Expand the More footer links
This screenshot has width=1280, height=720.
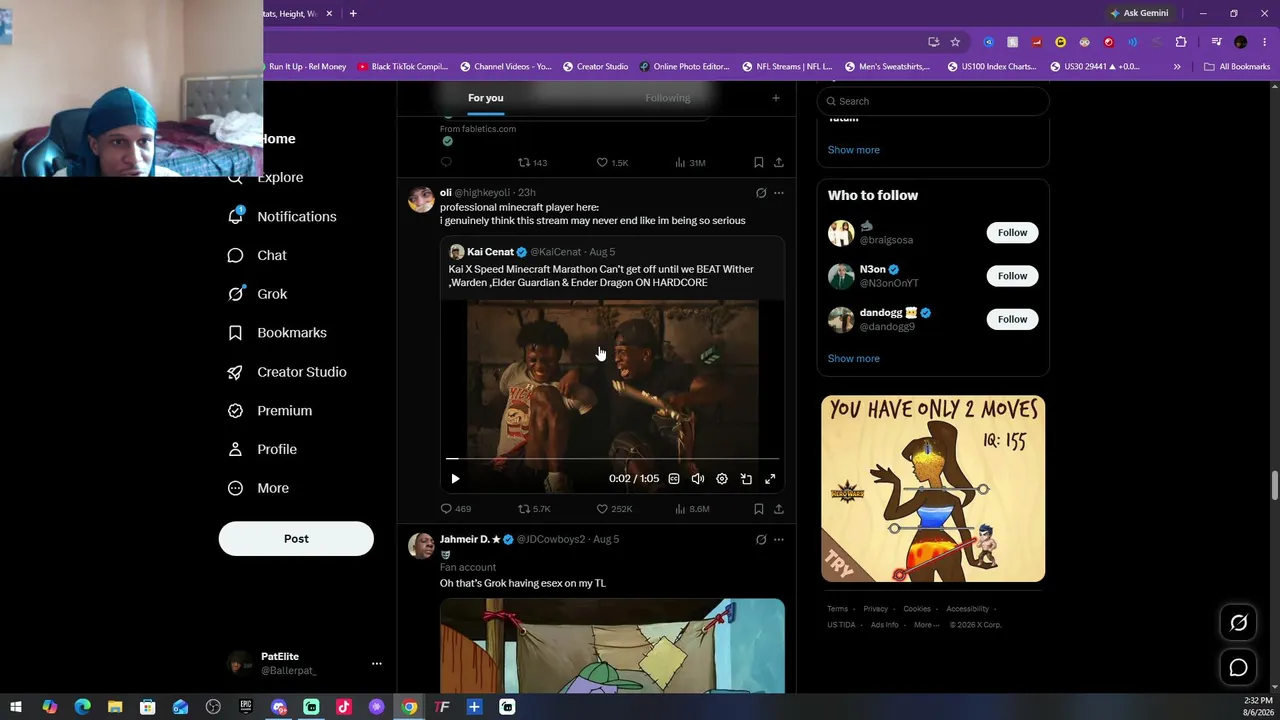(927, 625)
